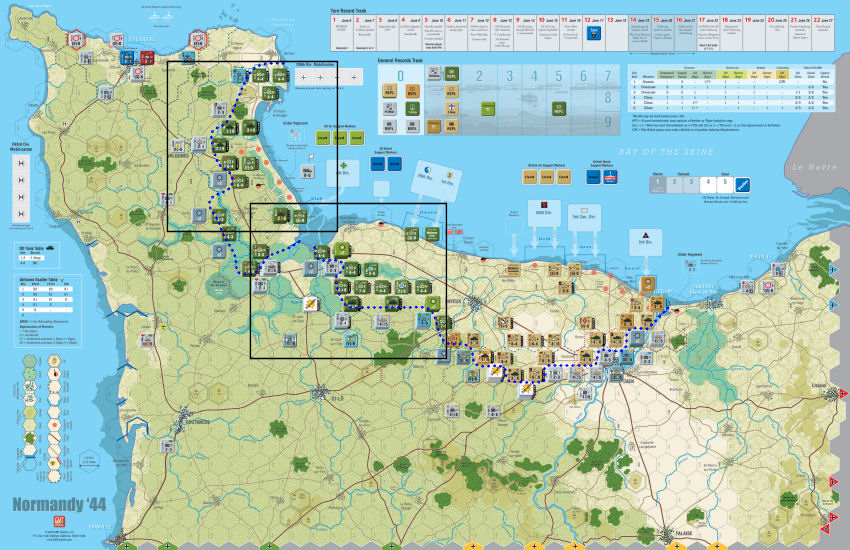Click the GMT Games logo under the title
850x550 pixels.
[x=59, y=521]
